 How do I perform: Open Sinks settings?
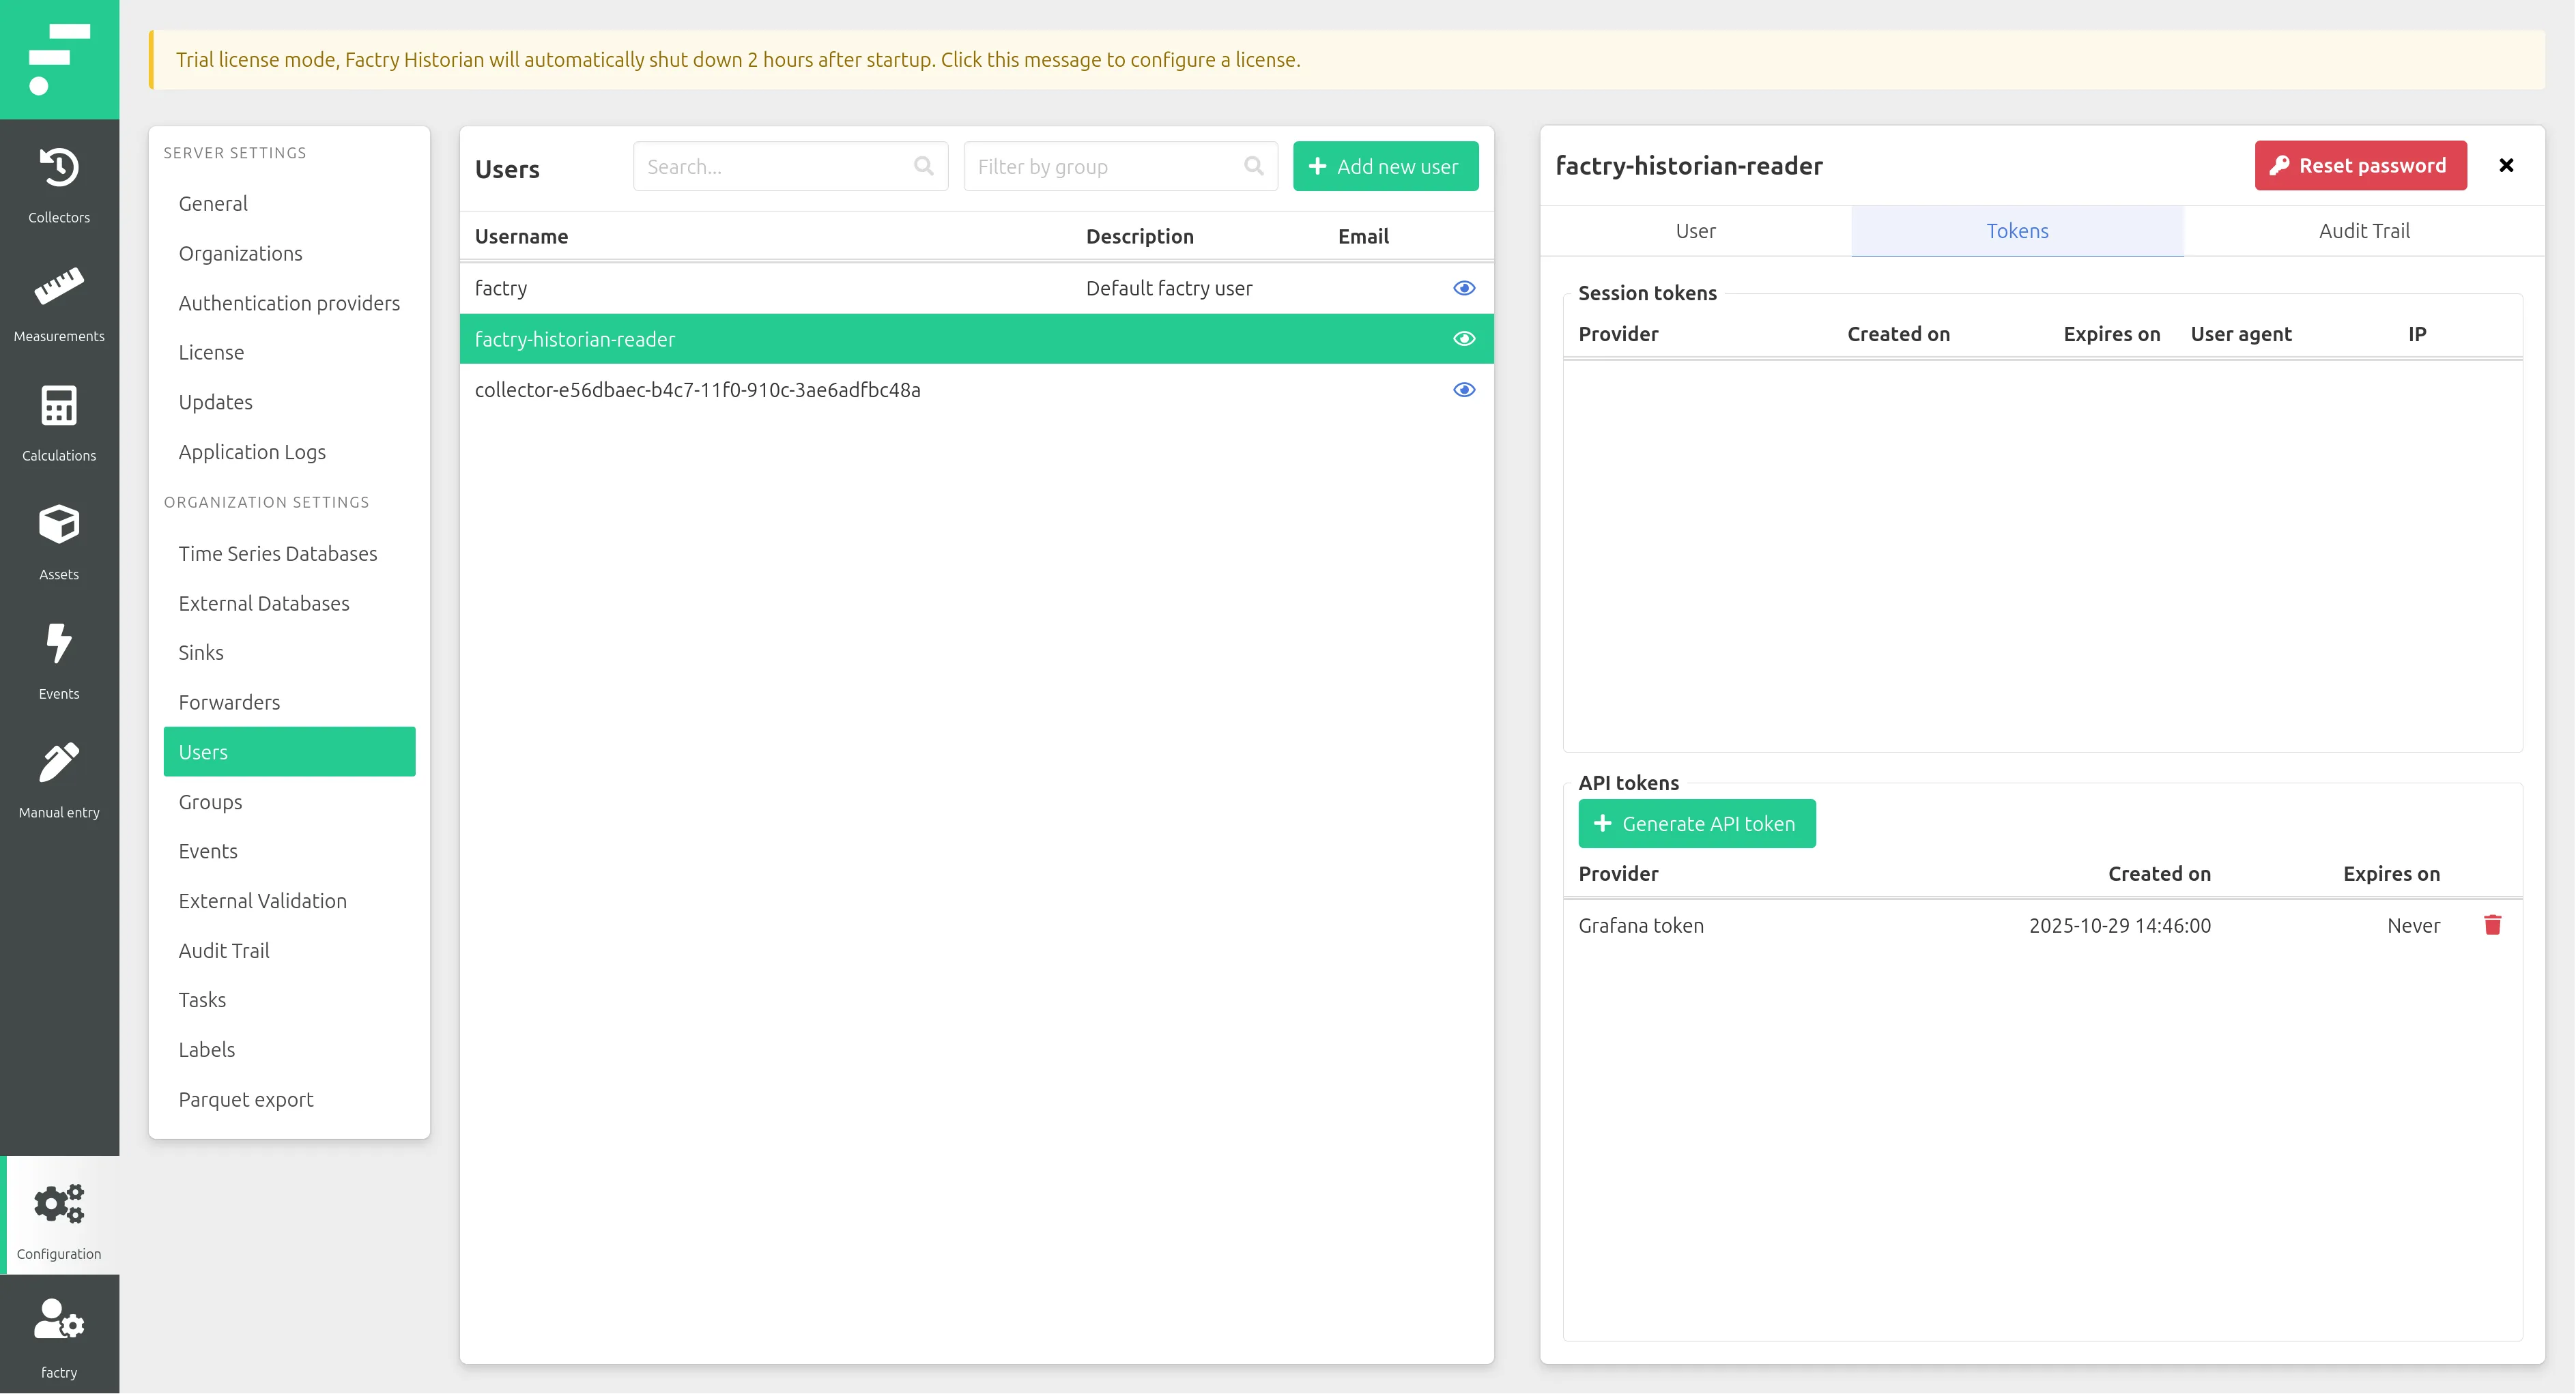point(289,652)
